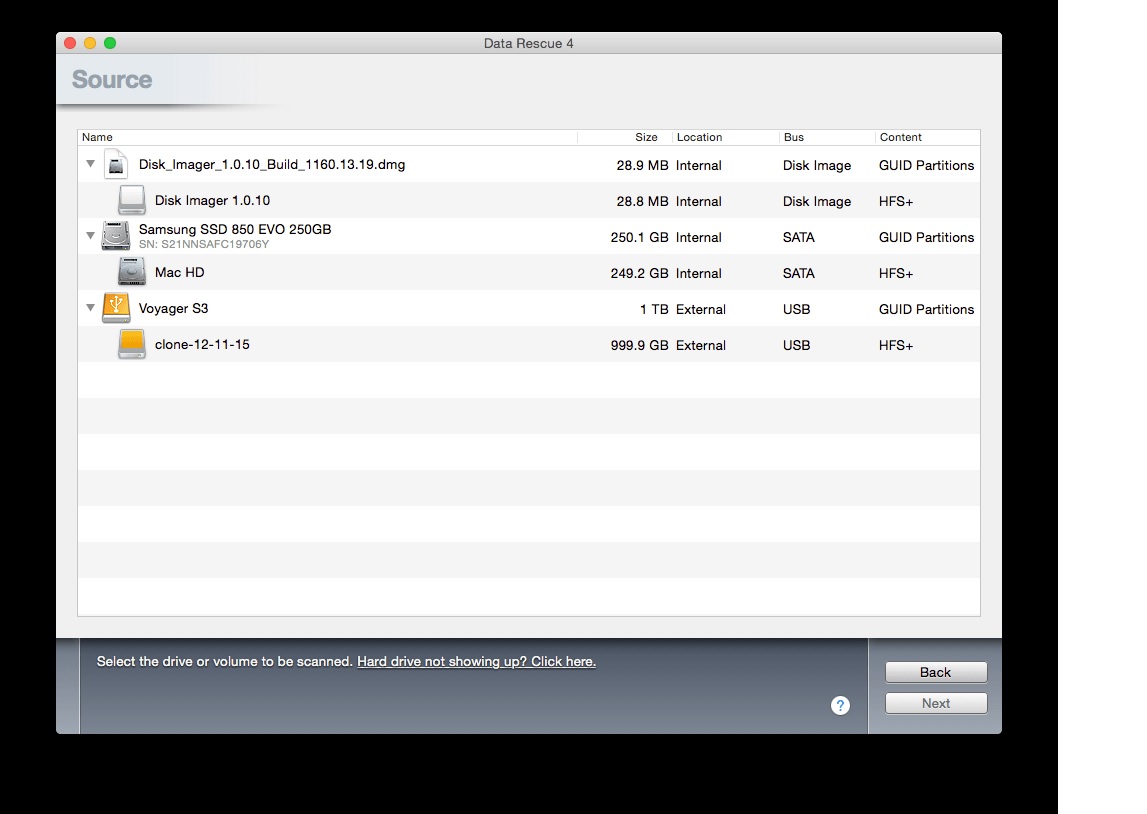The image size is (1147, 814).
Task: Click the Samsung SSD 850 EVO drive icon
Action: tap(116, 235)
